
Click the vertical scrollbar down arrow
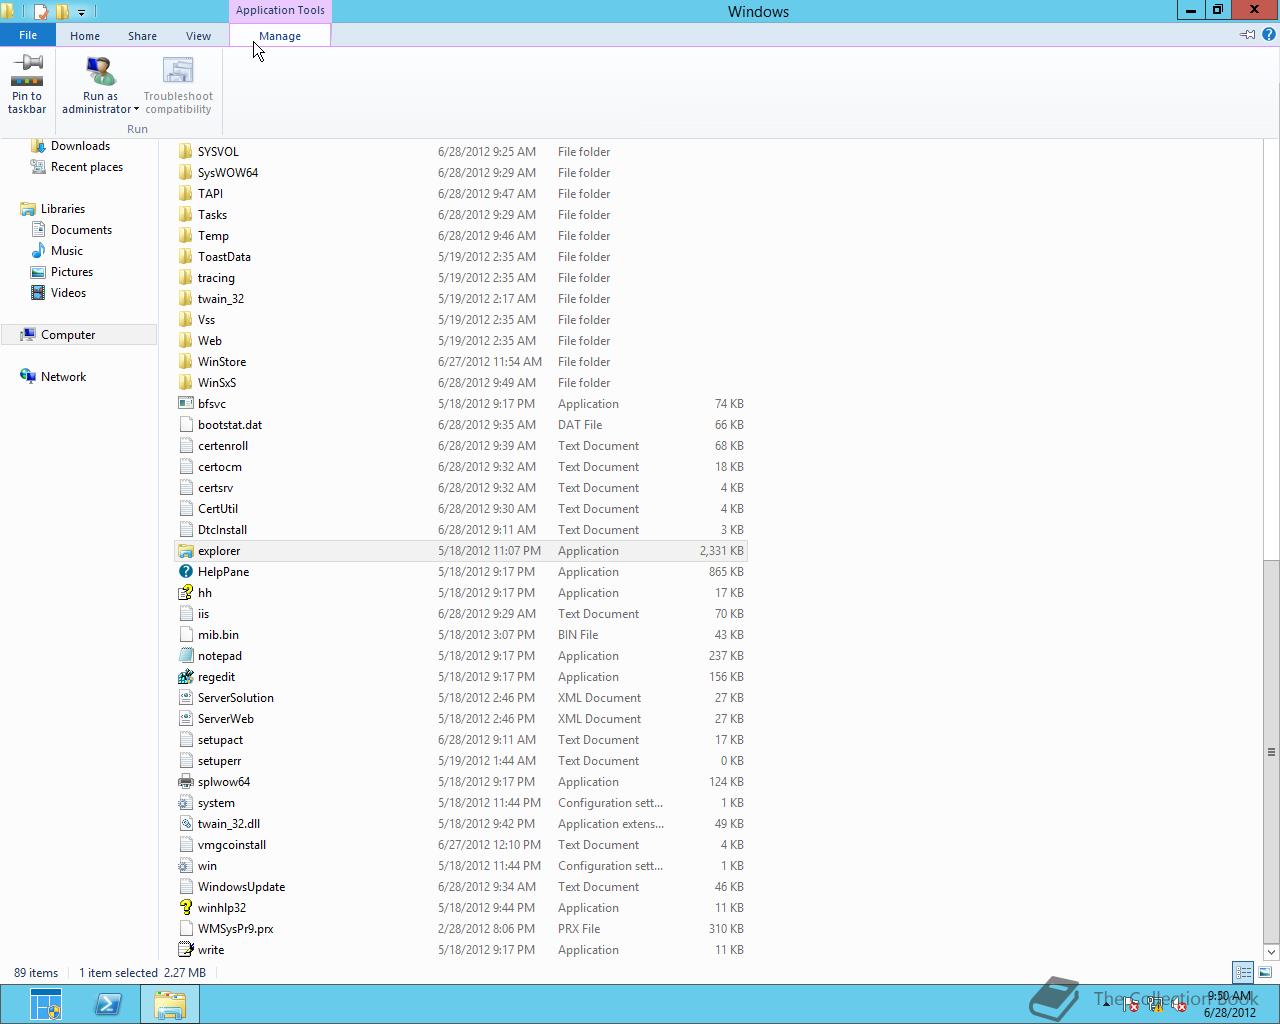click(x=1271, y=951)
